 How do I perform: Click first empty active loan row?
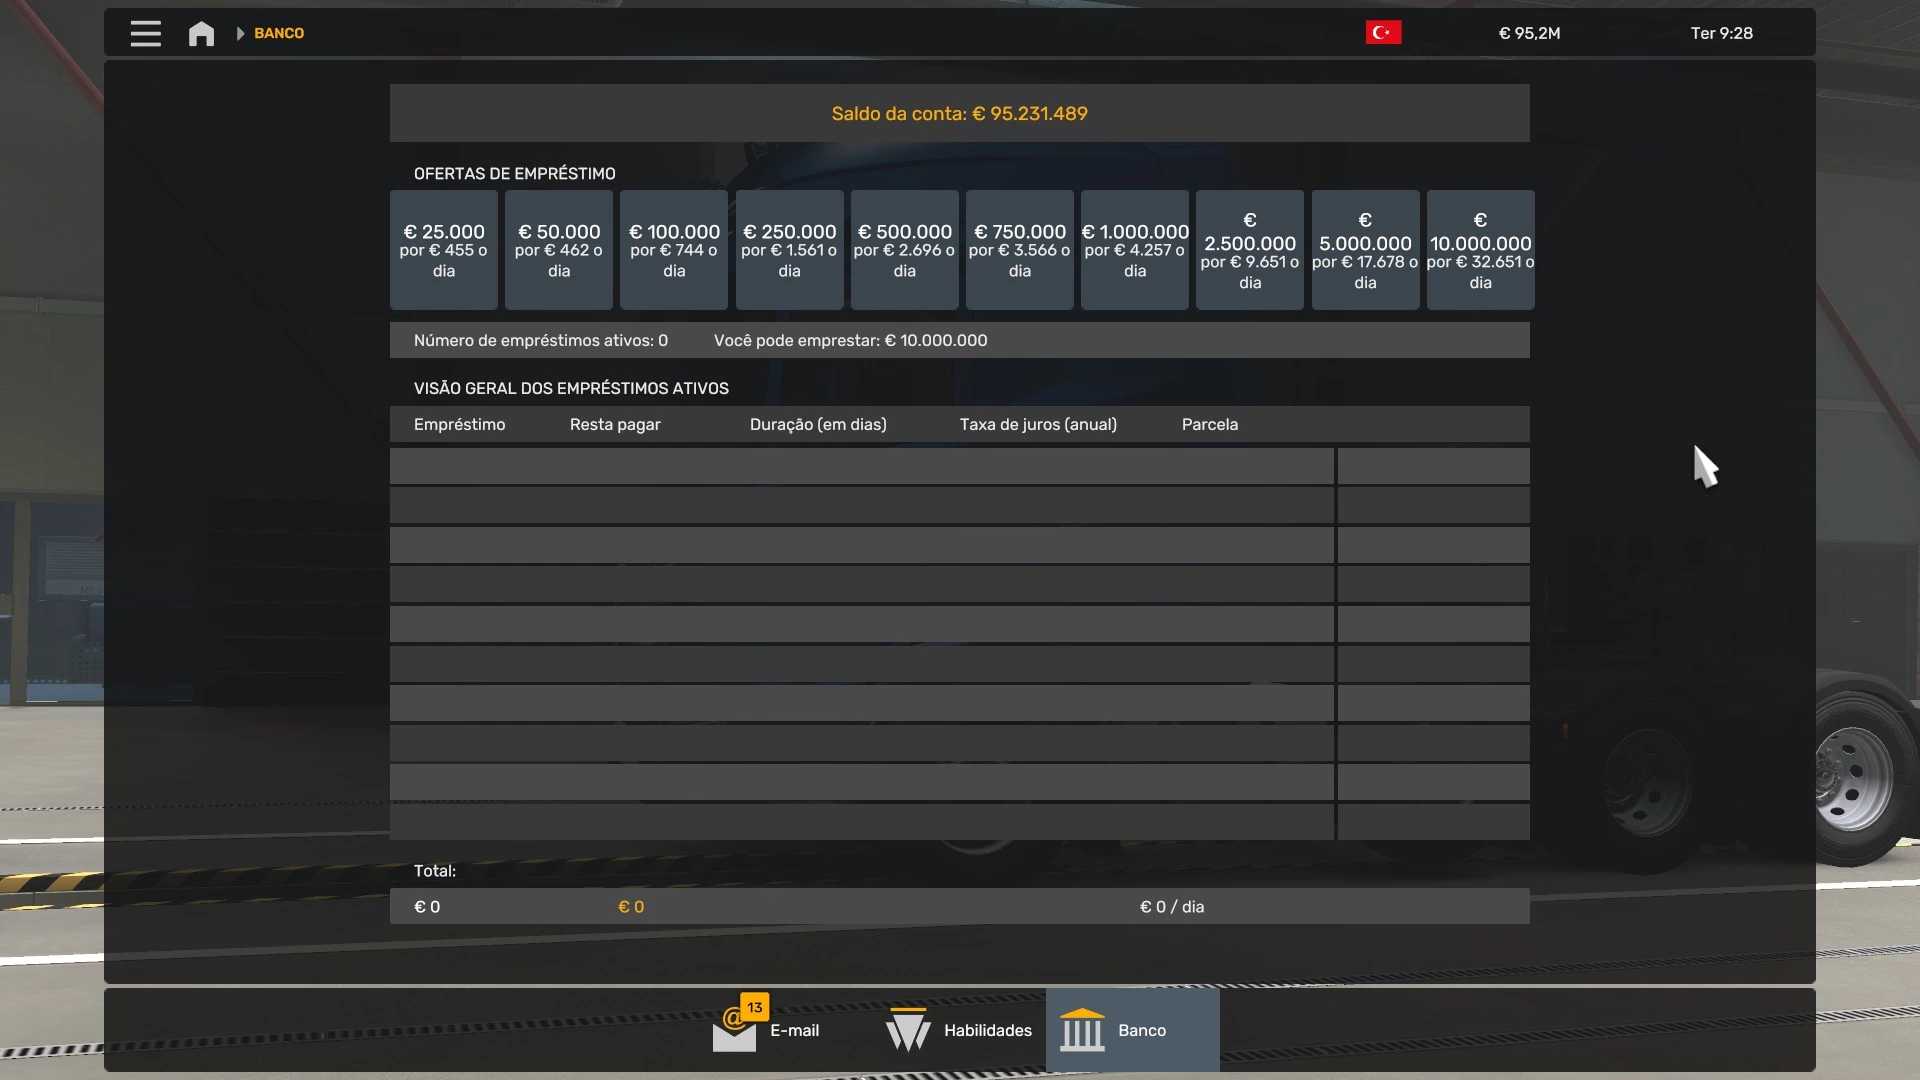click(x=861, y=466)
